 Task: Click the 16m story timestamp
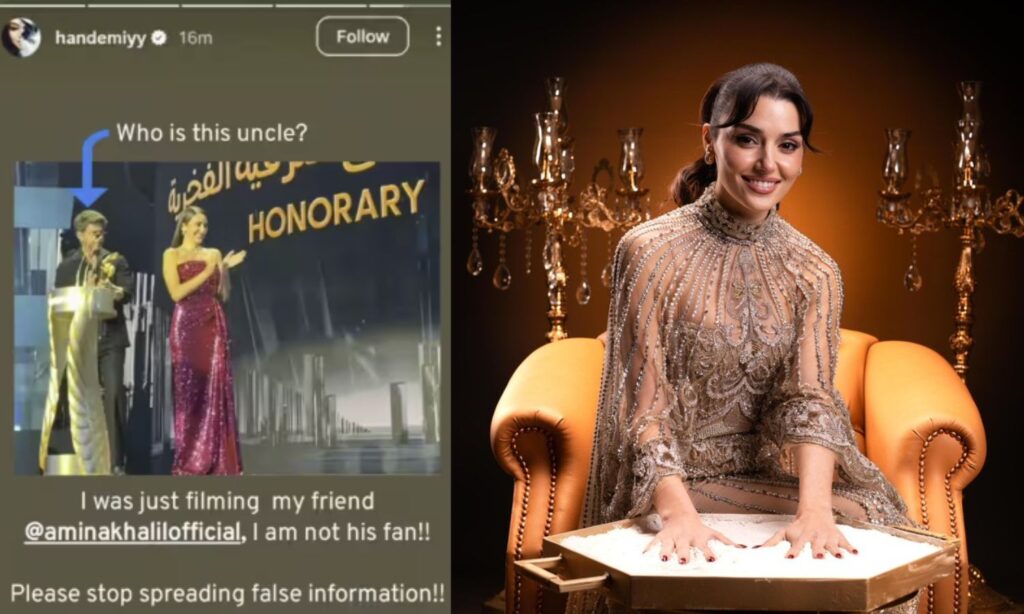pos(195,39)
